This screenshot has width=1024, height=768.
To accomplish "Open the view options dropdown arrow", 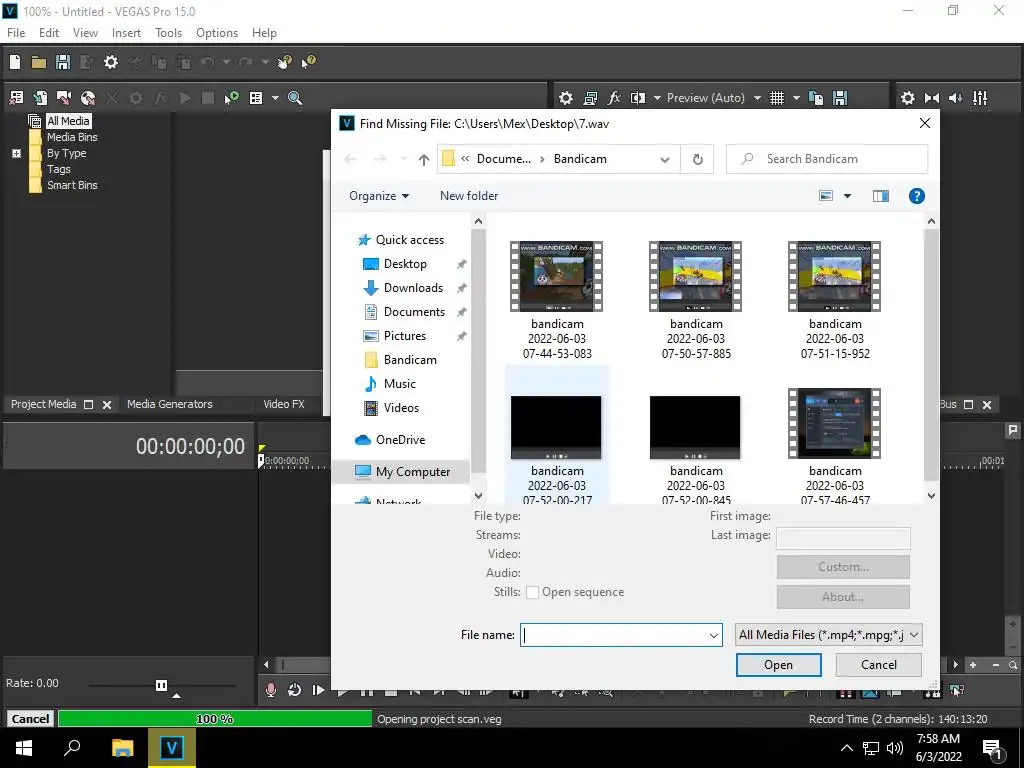I will pyautogui.click(x=847, y=196).
